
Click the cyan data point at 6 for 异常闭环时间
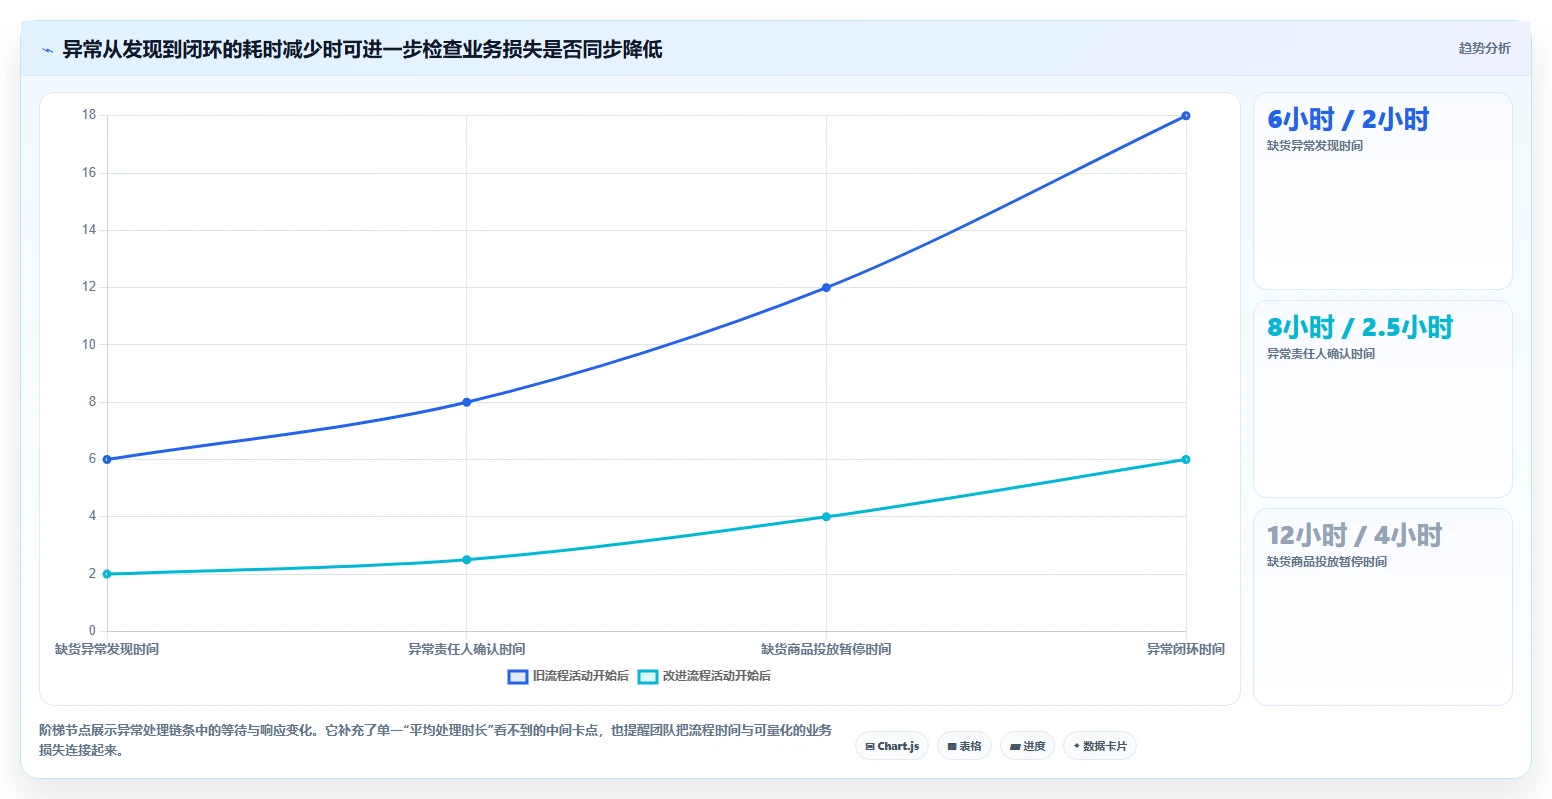[x=1186, y=460]
